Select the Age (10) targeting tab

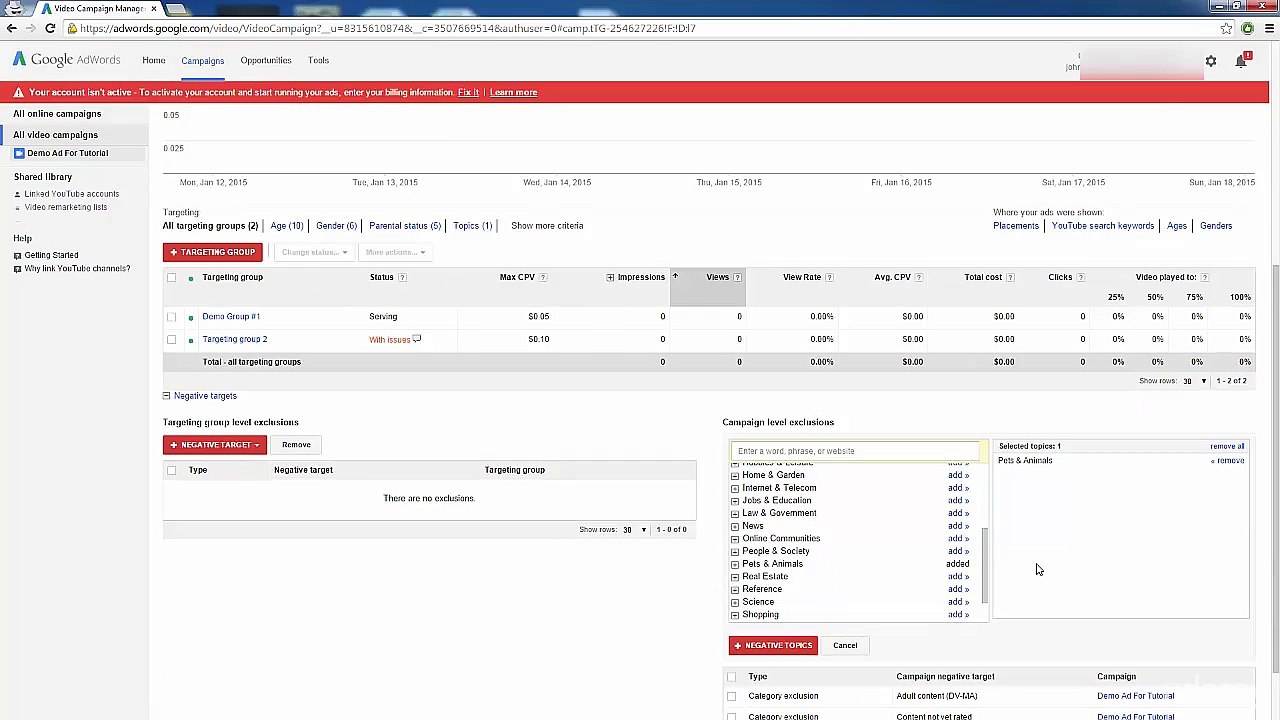click(286, 226)
